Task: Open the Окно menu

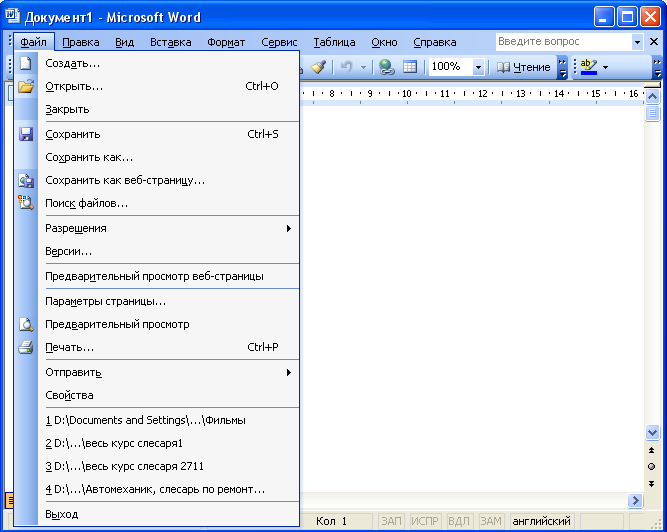Action: click(x=384, y=42)
